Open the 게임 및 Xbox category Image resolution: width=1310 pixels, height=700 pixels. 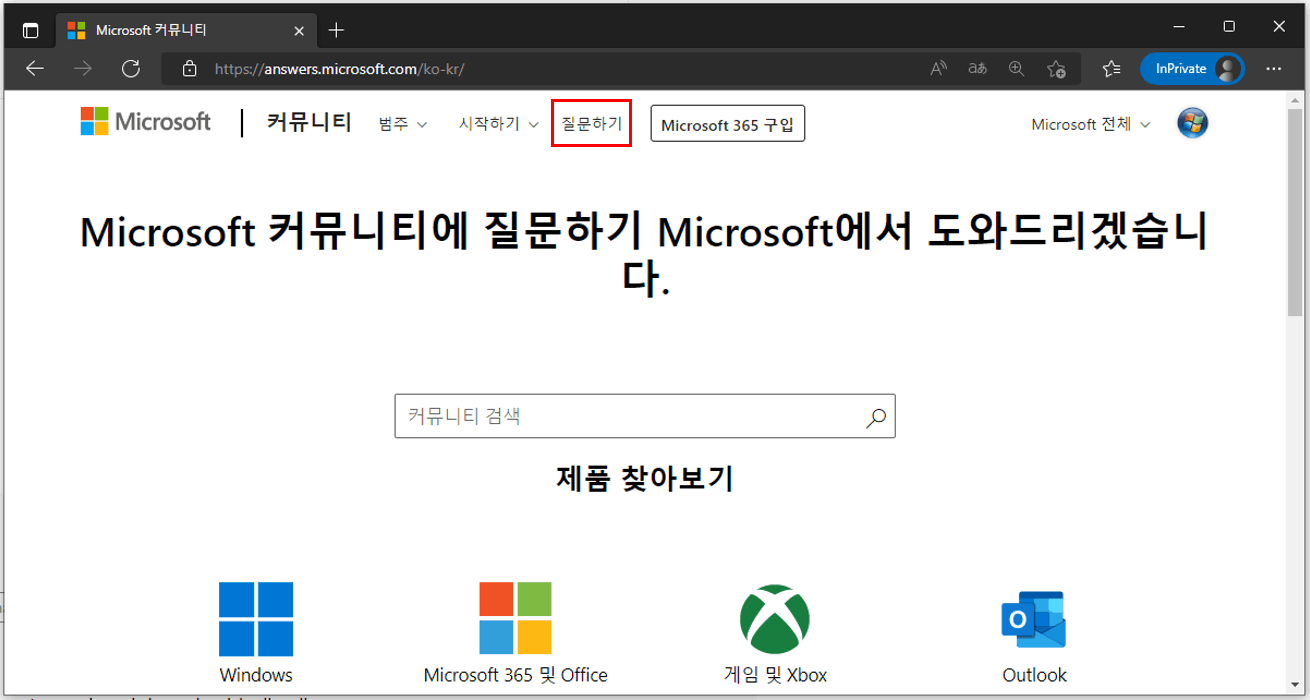(x=774, y=632)
